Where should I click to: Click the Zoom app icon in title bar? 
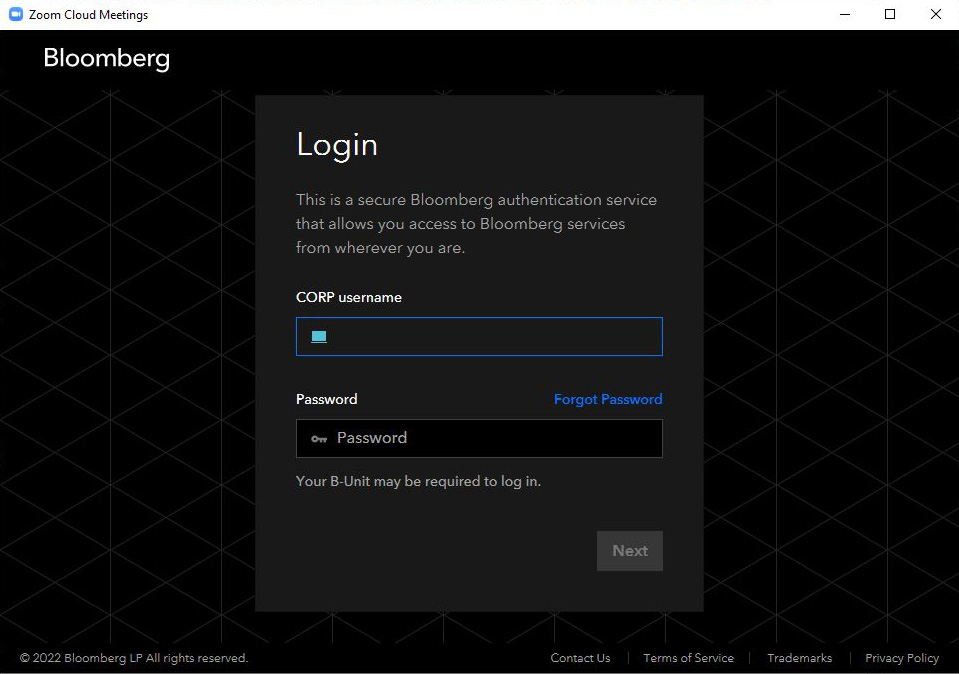coord(15,15)
